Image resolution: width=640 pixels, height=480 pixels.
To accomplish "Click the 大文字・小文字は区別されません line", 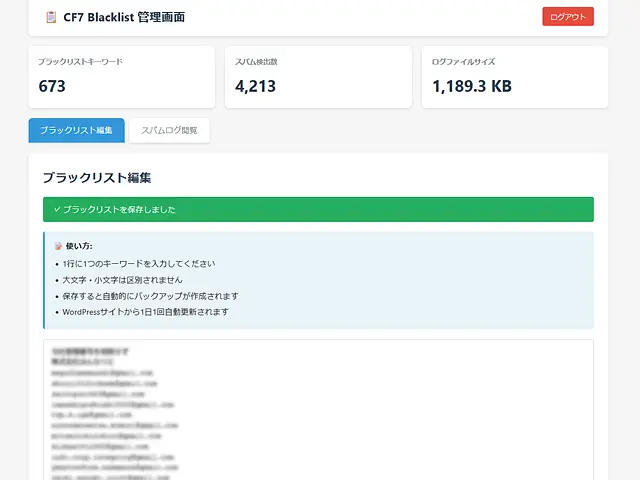I will 122,280.
